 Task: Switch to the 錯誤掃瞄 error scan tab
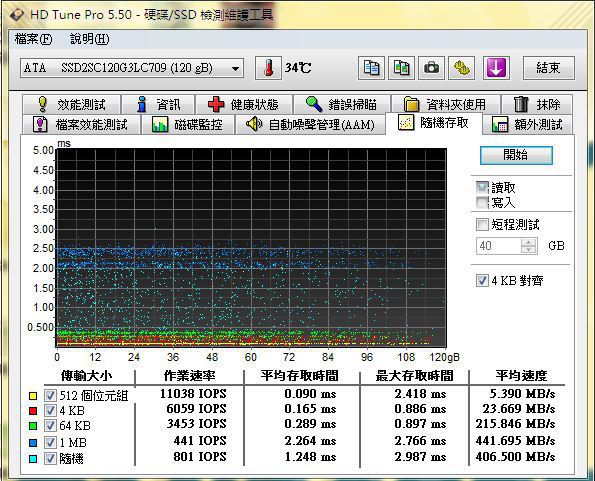click(x=342, y=104)
